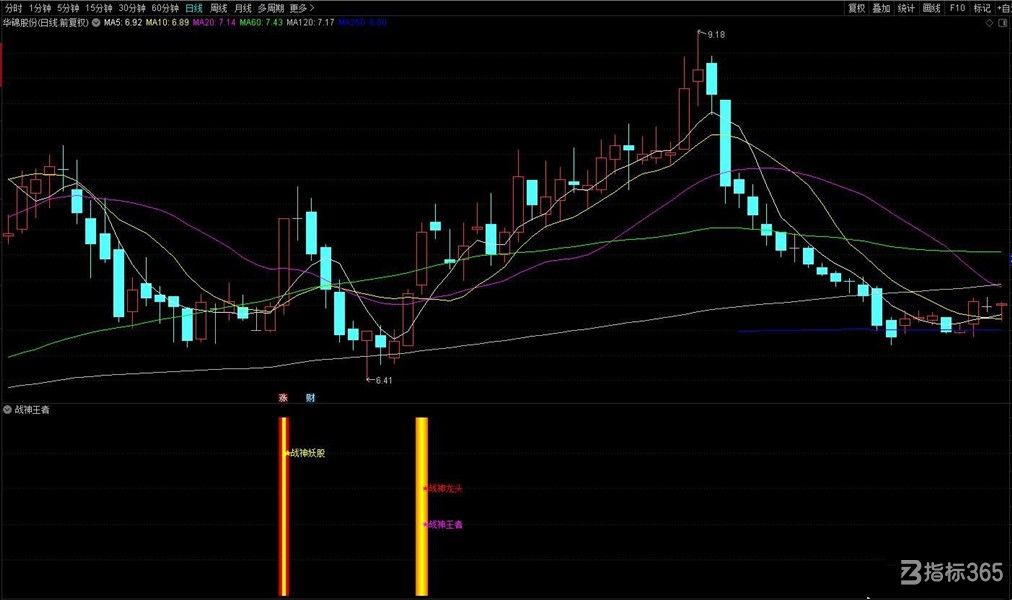
Task: Select the 15分钟 period tab
Action: (x=99, y=8)
